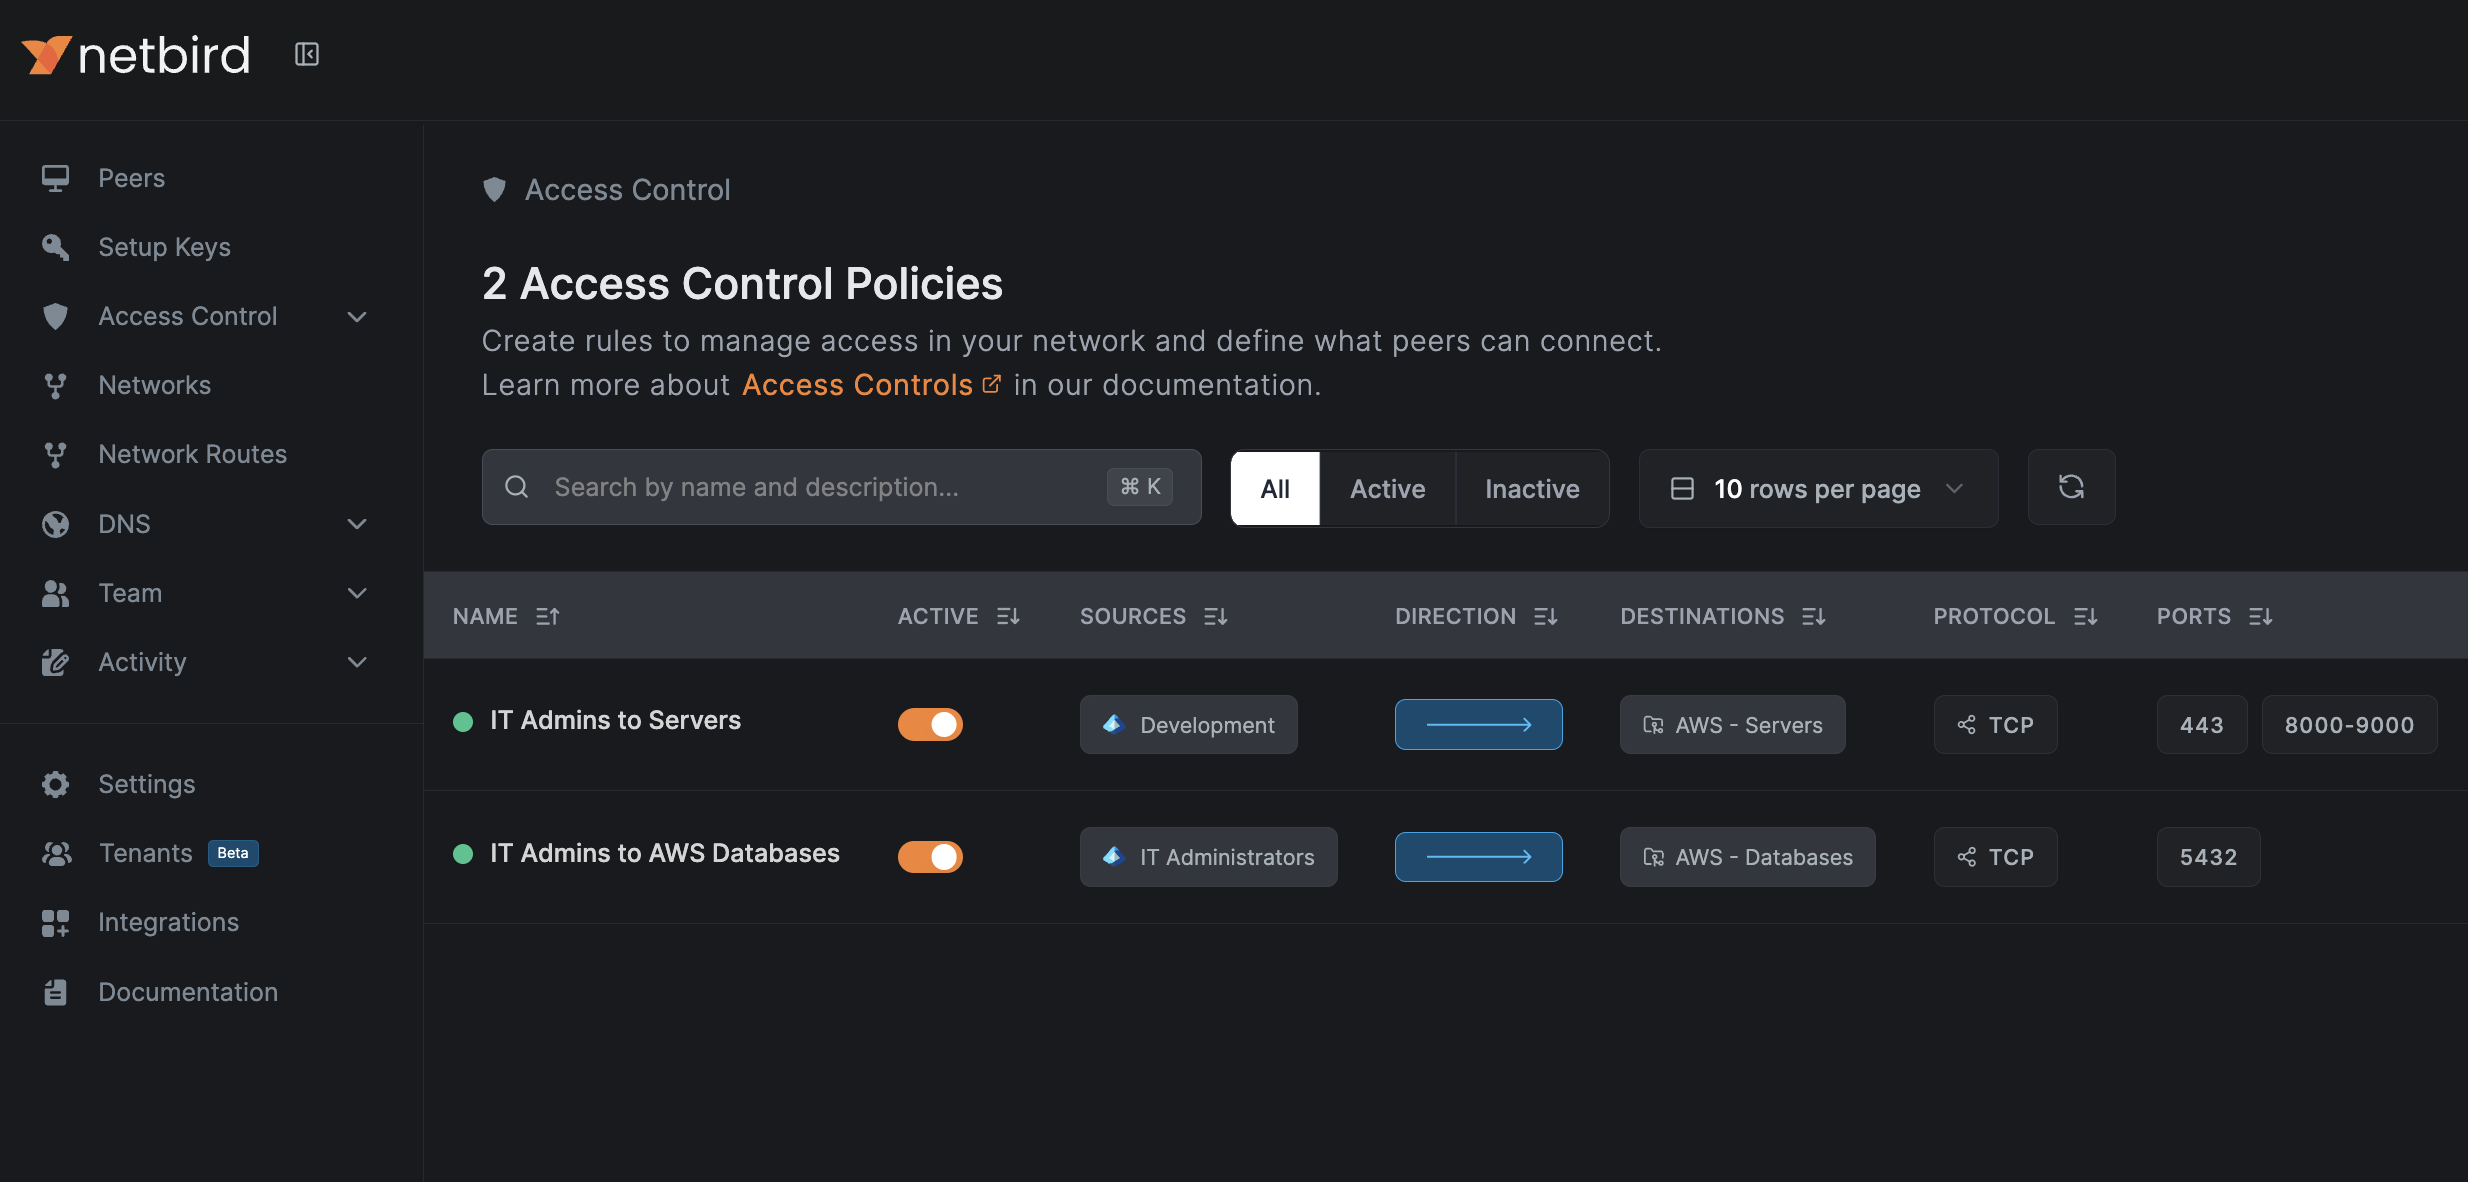Expand the Access Control sidebar menu

pos(357,316)
